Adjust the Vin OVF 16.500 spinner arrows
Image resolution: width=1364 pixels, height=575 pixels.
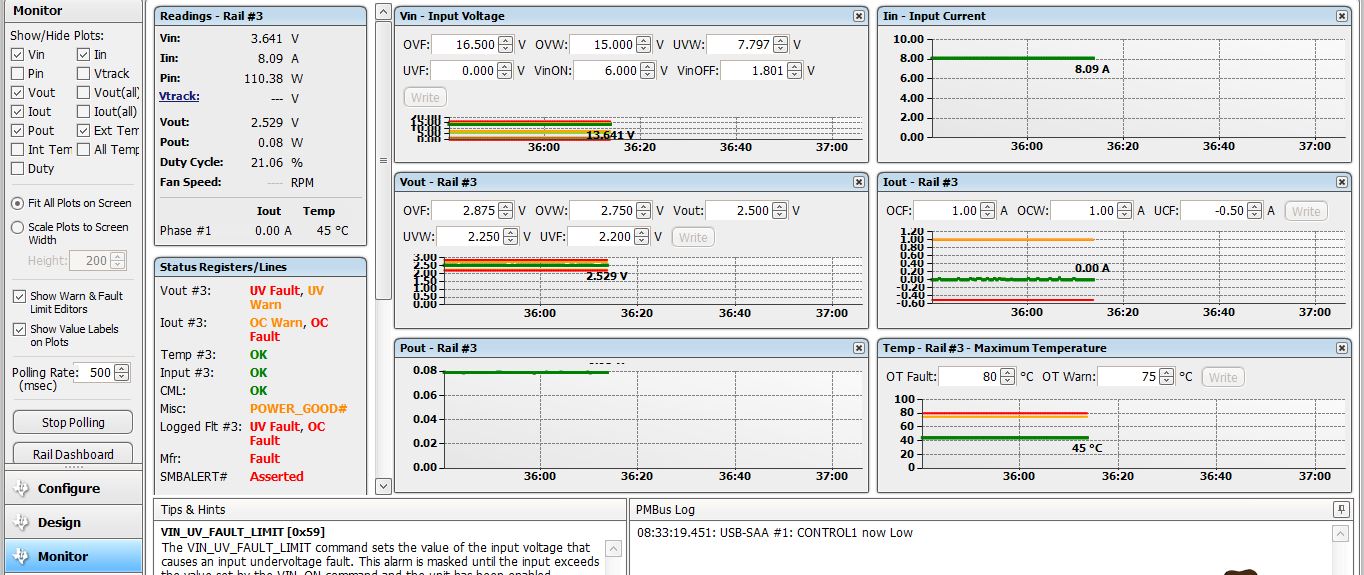pos(506,45)
